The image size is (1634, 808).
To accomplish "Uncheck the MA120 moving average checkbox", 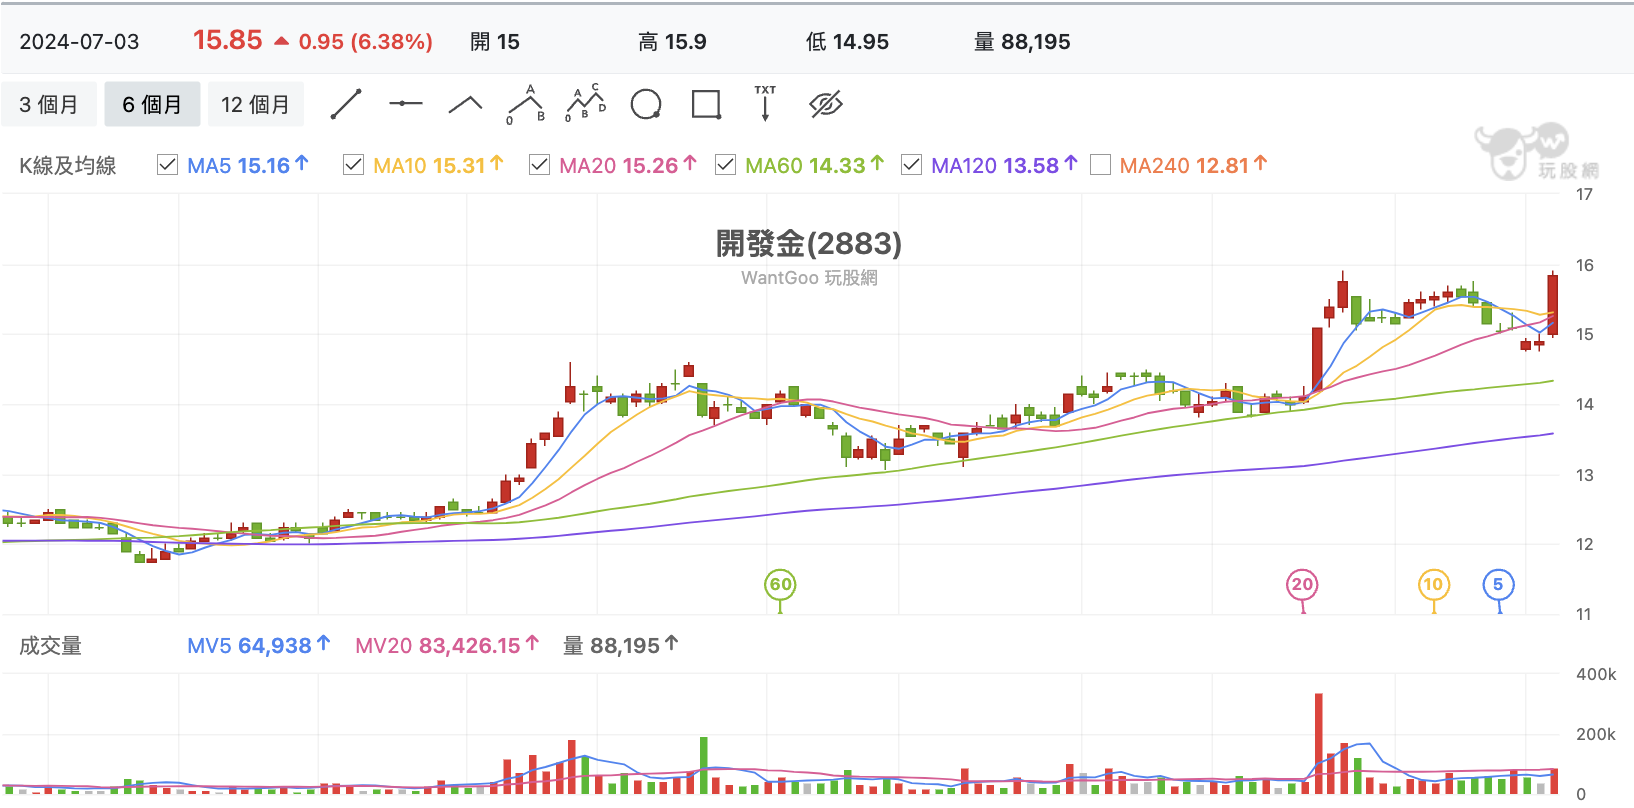I will (x=912, y=165).
